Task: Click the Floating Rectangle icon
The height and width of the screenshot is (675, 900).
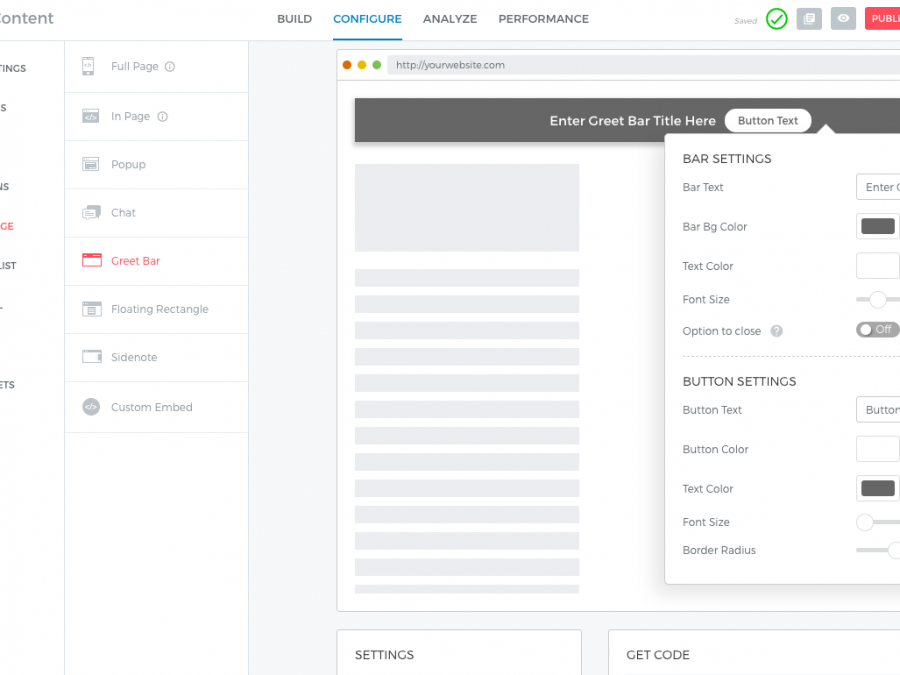Action: [x=91, y=309]
